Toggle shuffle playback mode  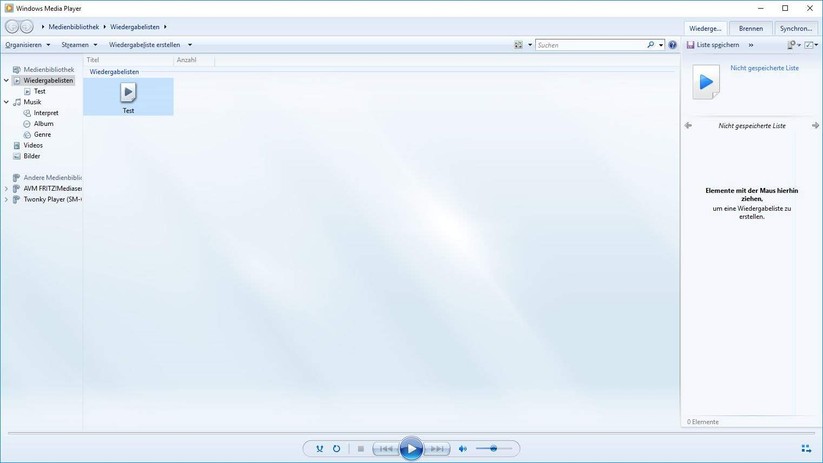(320, 449)
